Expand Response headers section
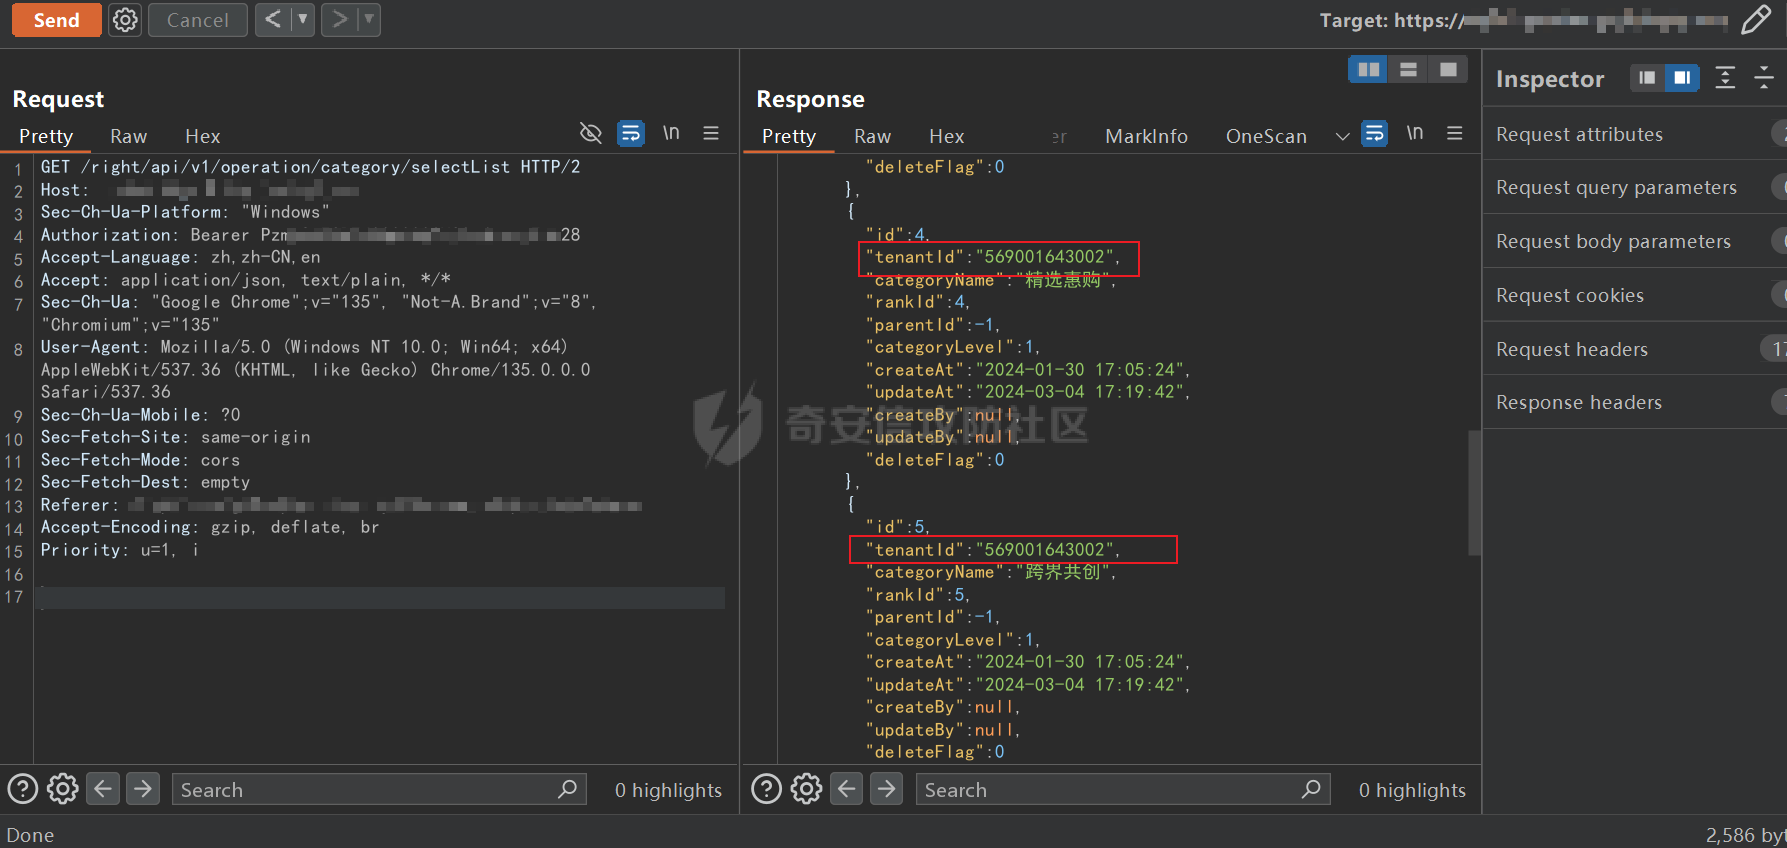Image resolution: width=1787 pixels, height=848 pixels. pos(1634,402)
